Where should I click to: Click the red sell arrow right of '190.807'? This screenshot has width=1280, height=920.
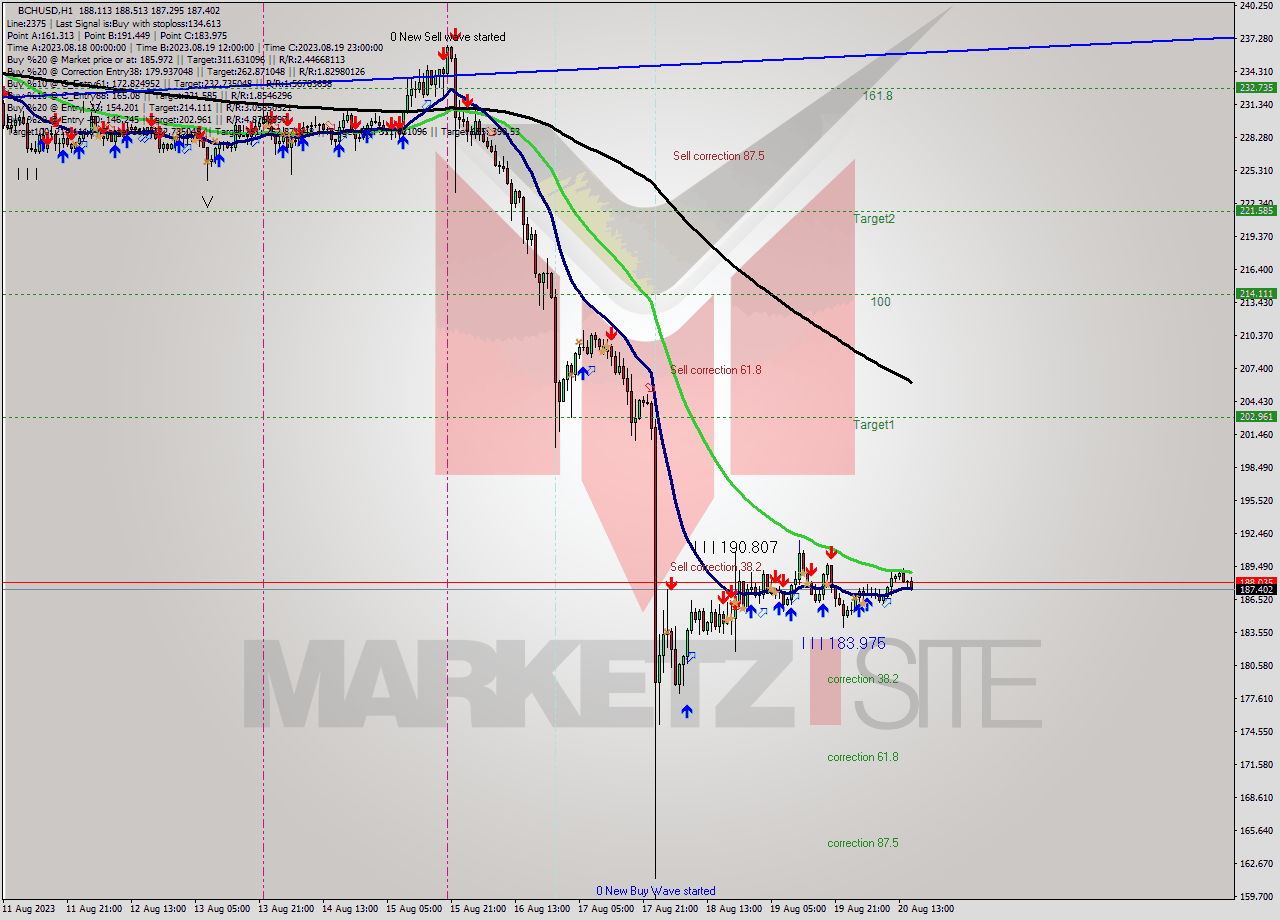[x=831, y=552]
